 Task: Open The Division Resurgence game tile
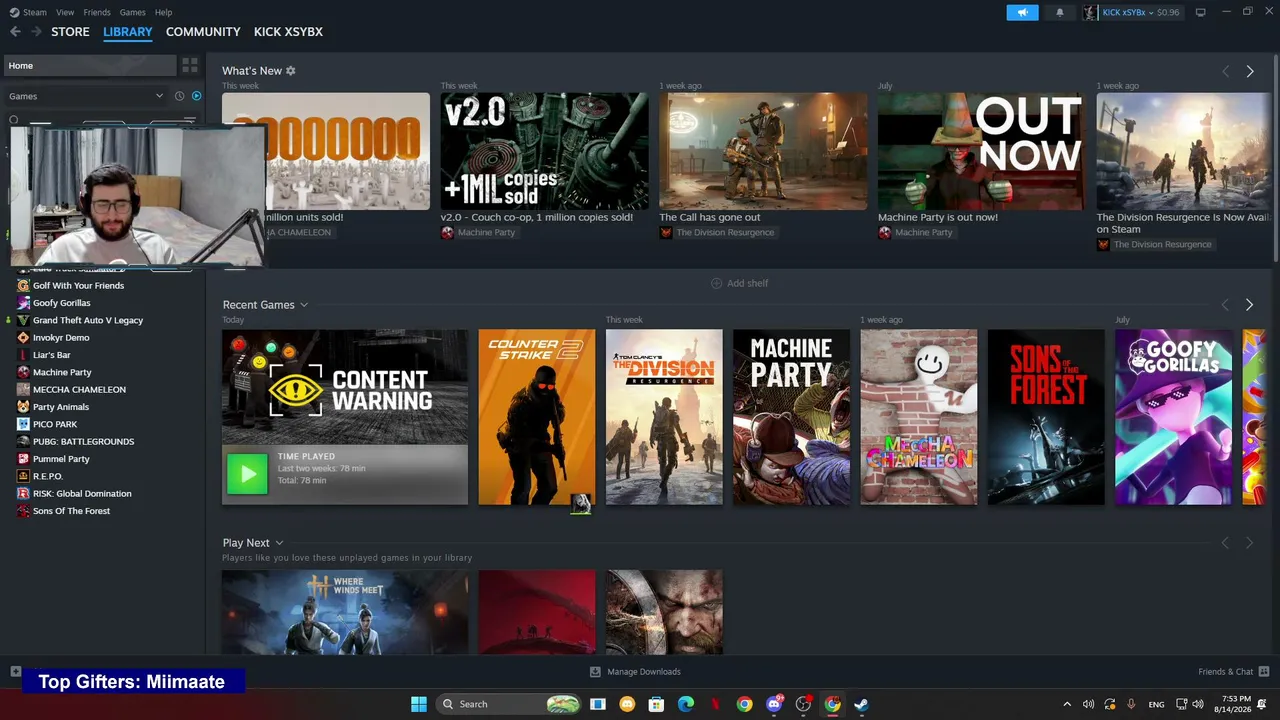click(664, 417)
